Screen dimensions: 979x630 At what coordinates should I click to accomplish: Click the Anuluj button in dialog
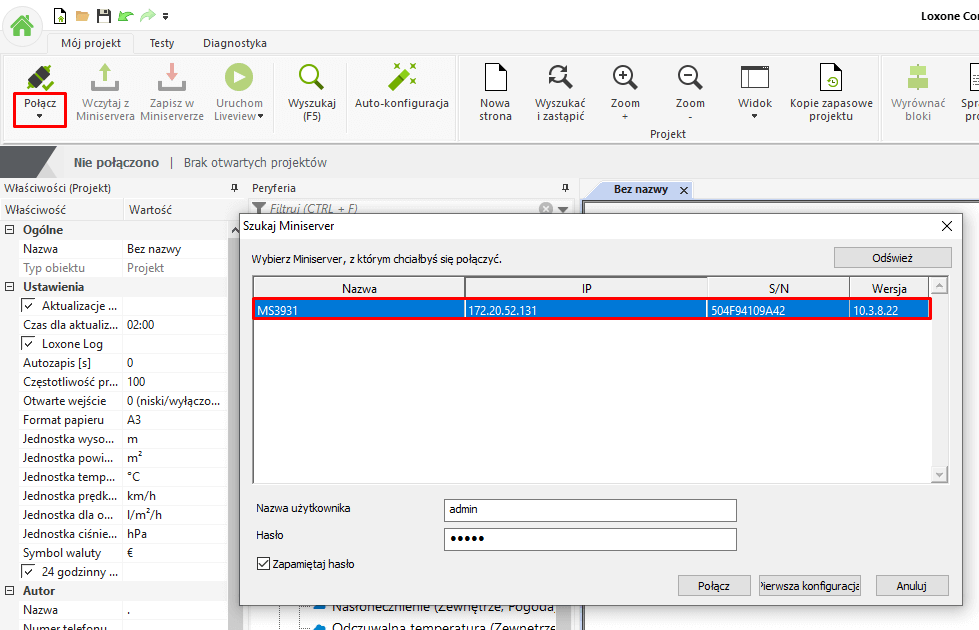[x=911, y=586]
